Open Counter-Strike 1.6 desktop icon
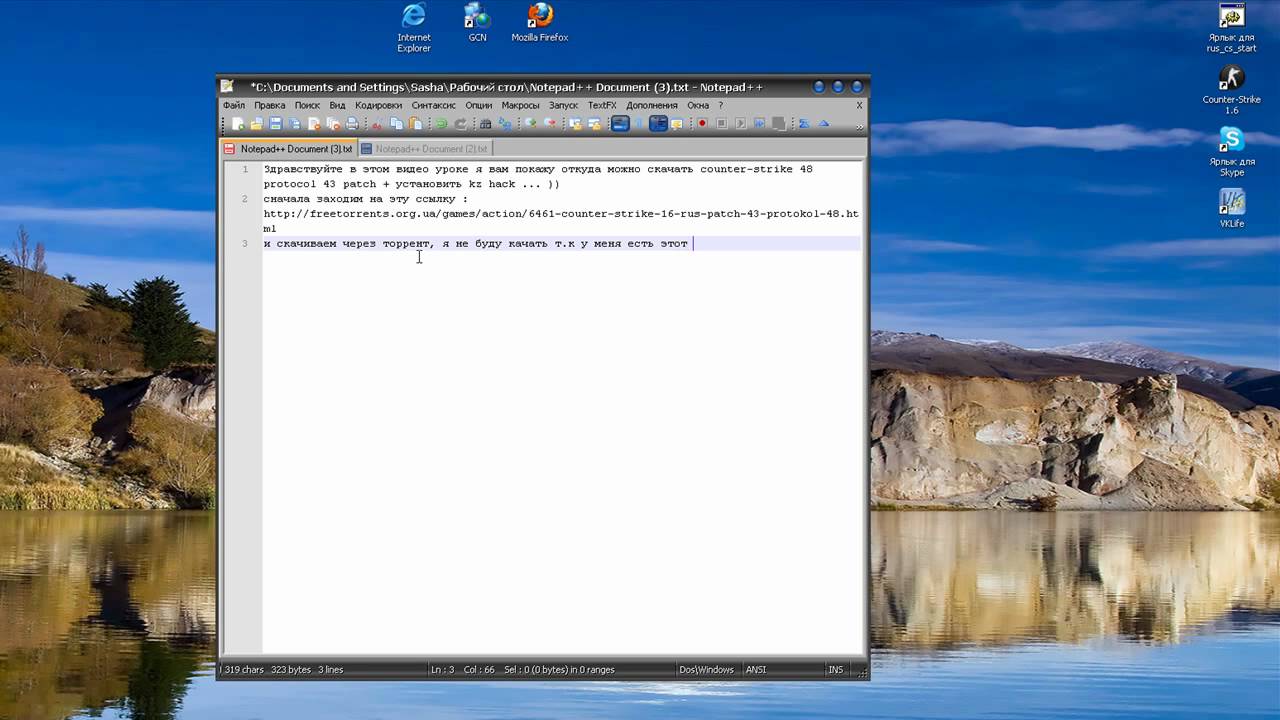This screenshot has width=1280, height=720. 1231,90
